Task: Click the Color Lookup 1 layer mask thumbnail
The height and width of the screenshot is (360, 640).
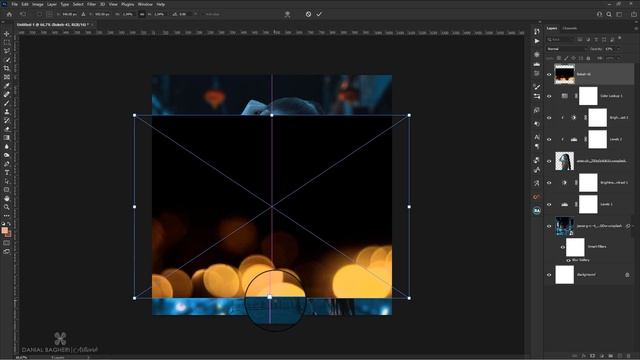Action: pyautogui.click(x=588, y=96)
